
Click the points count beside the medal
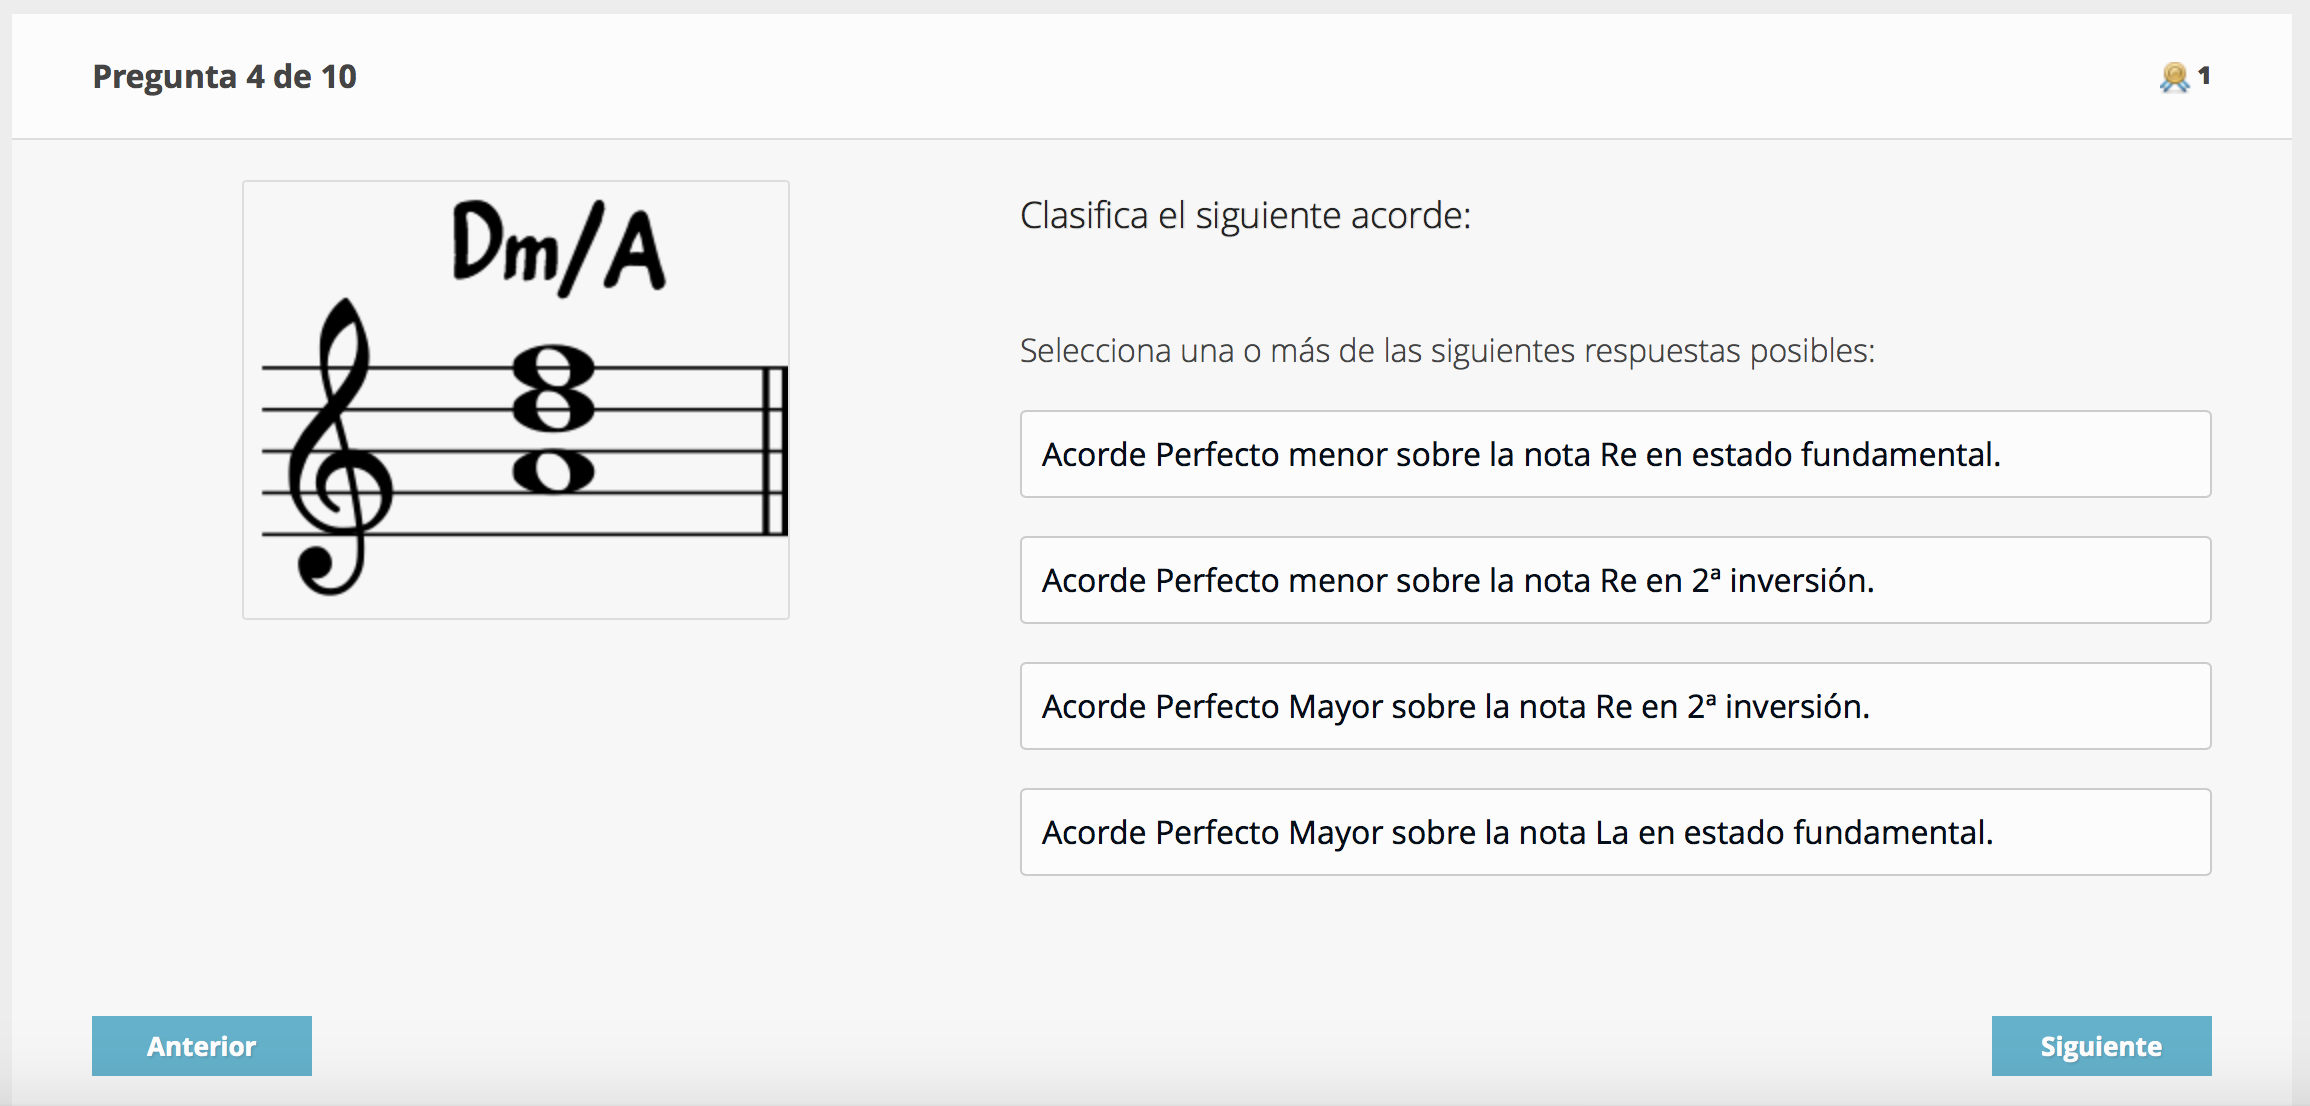tap(2204, 76)
